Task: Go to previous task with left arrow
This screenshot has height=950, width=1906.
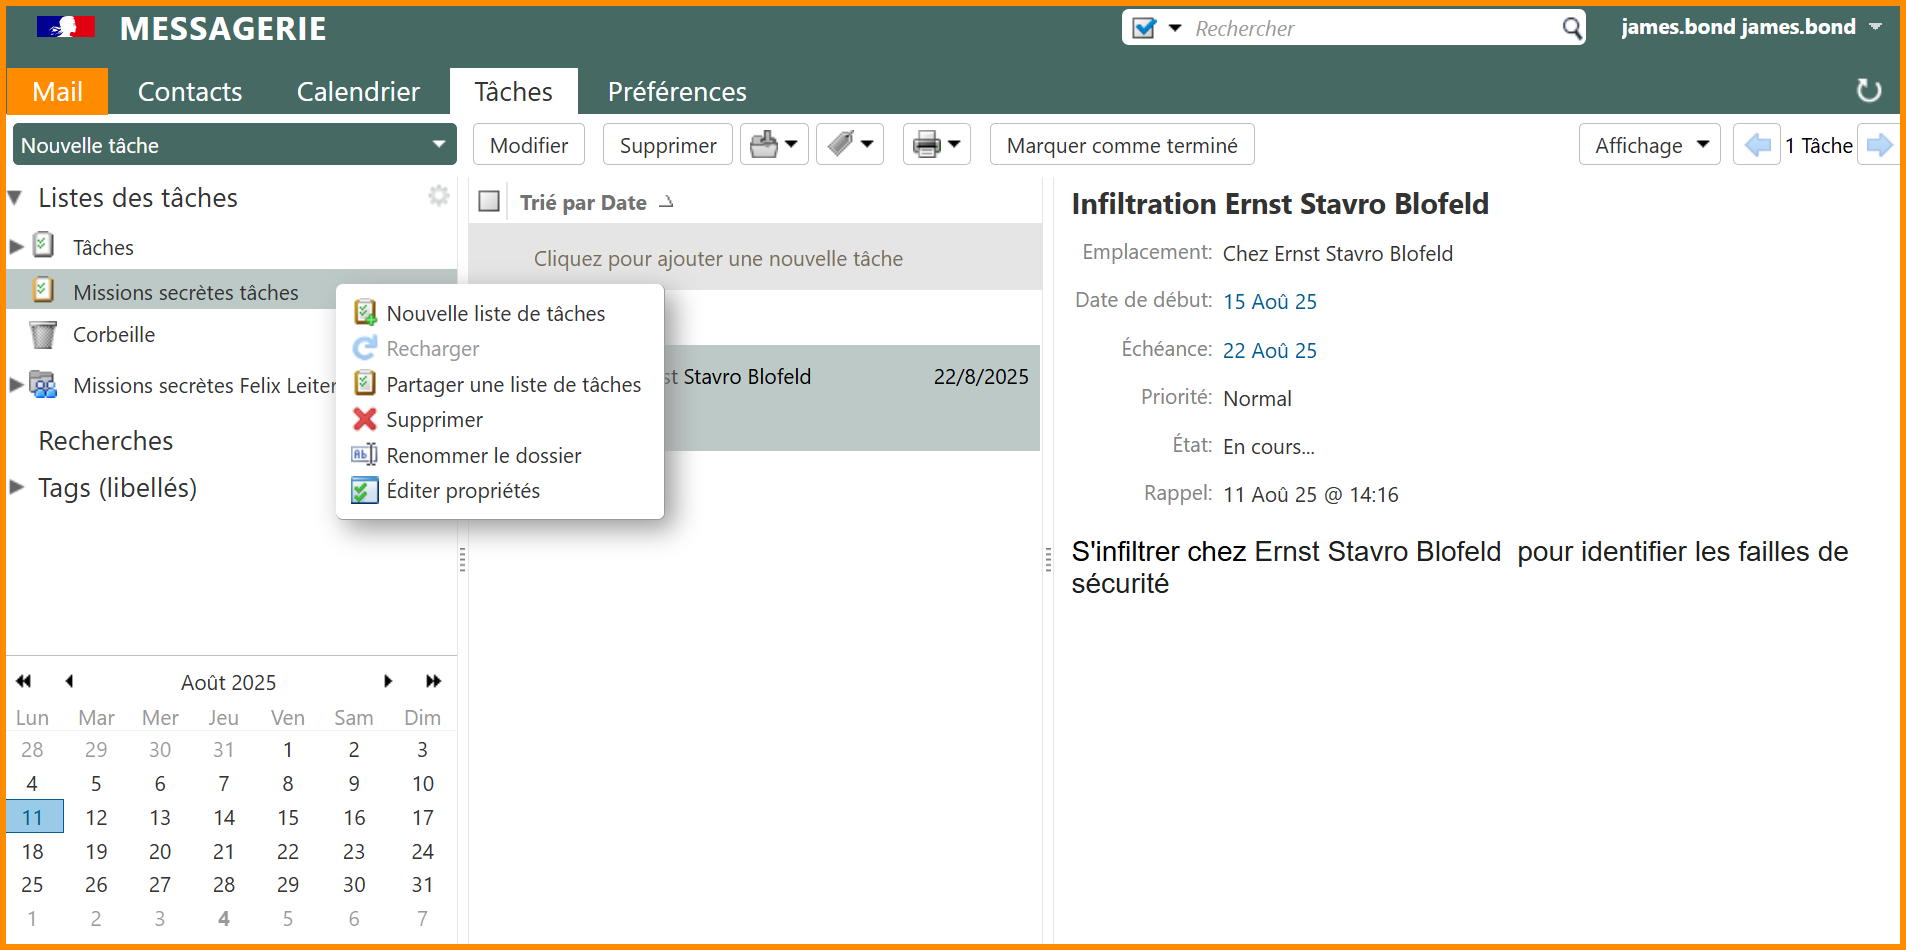Action: pos(1756,145)
